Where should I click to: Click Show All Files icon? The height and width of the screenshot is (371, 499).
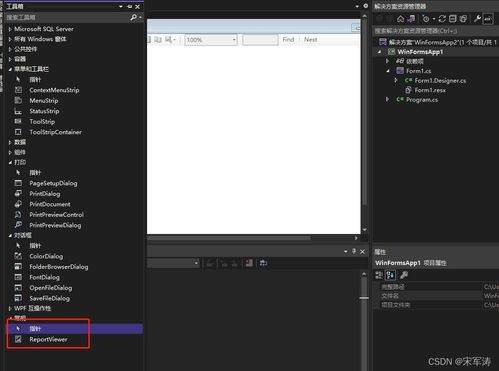[x=463, y=19]
